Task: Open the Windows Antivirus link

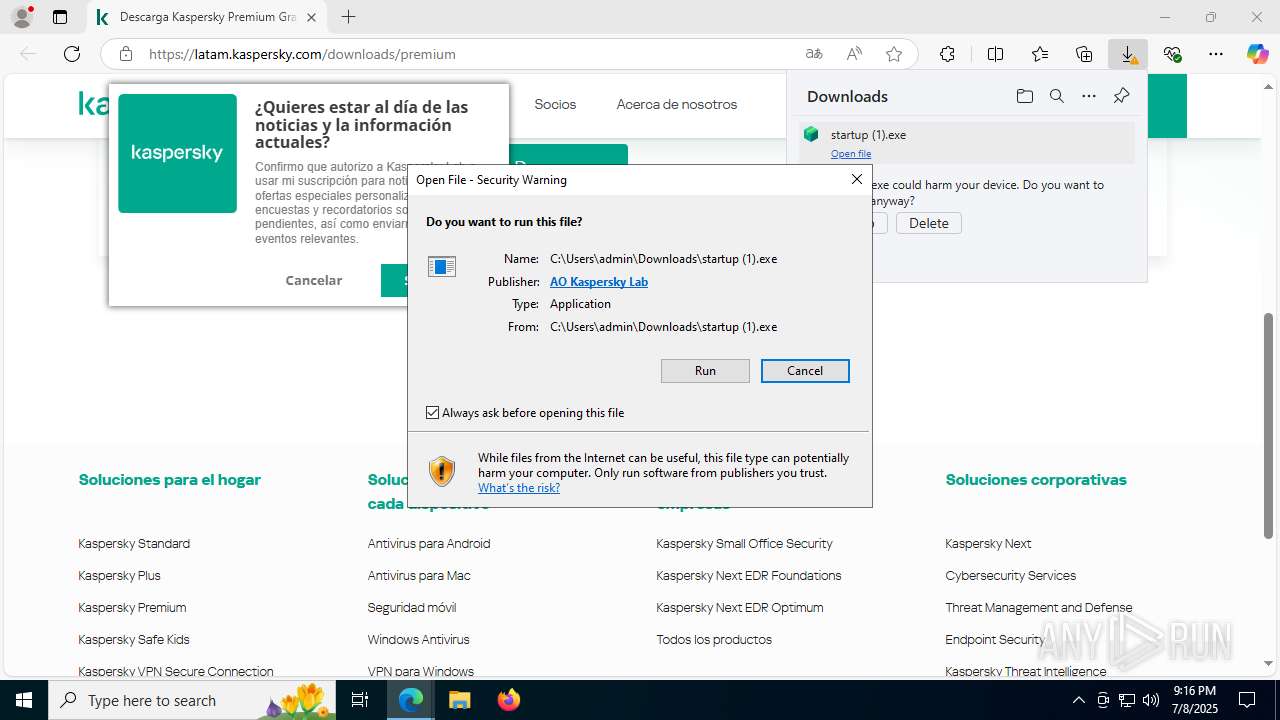Action: click(418, 639)
